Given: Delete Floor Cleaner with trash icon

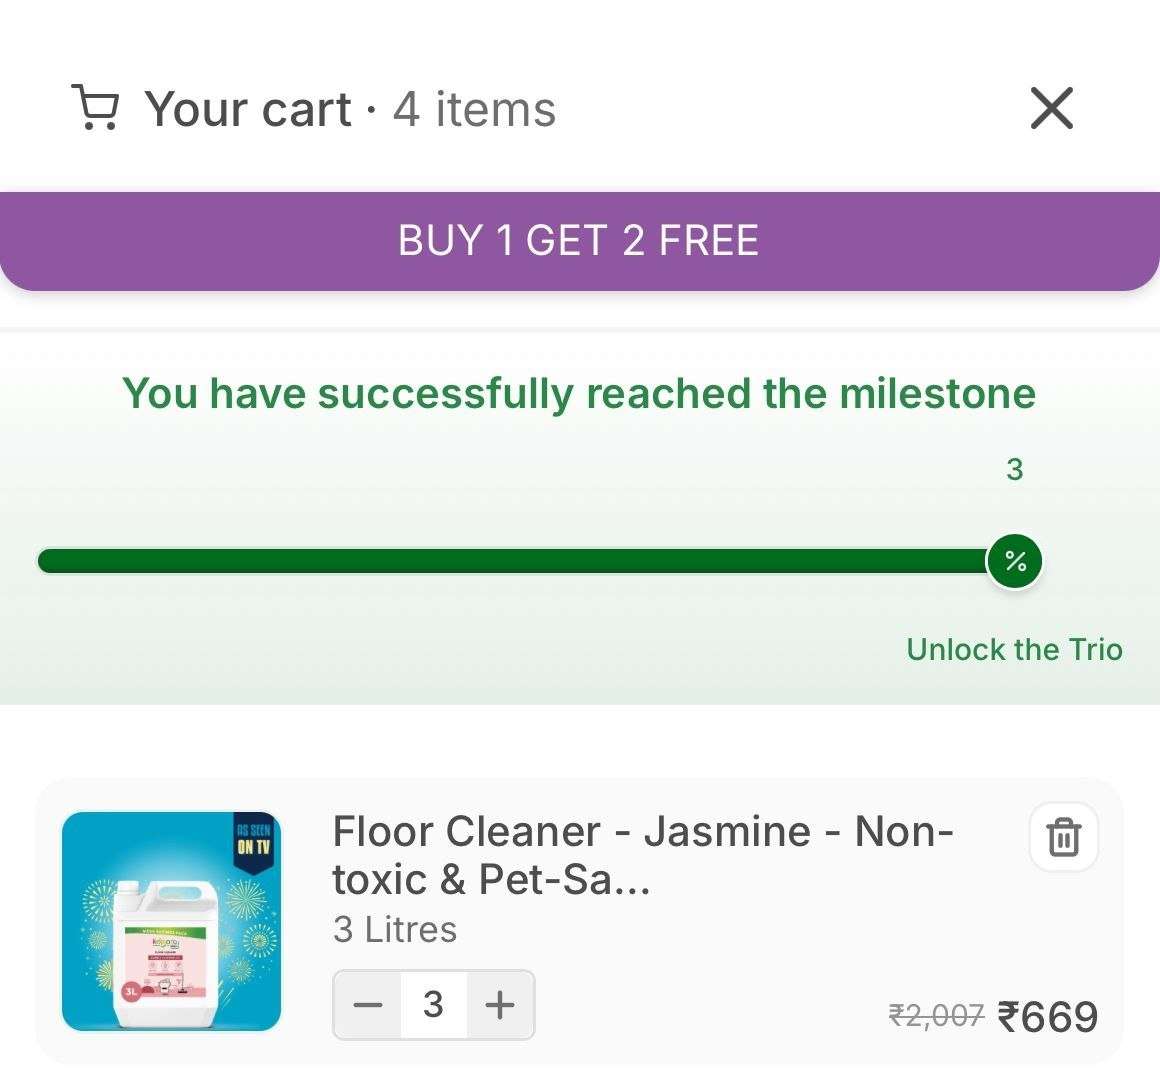Looking at the screenshot, I should [x=1063, y=837].
